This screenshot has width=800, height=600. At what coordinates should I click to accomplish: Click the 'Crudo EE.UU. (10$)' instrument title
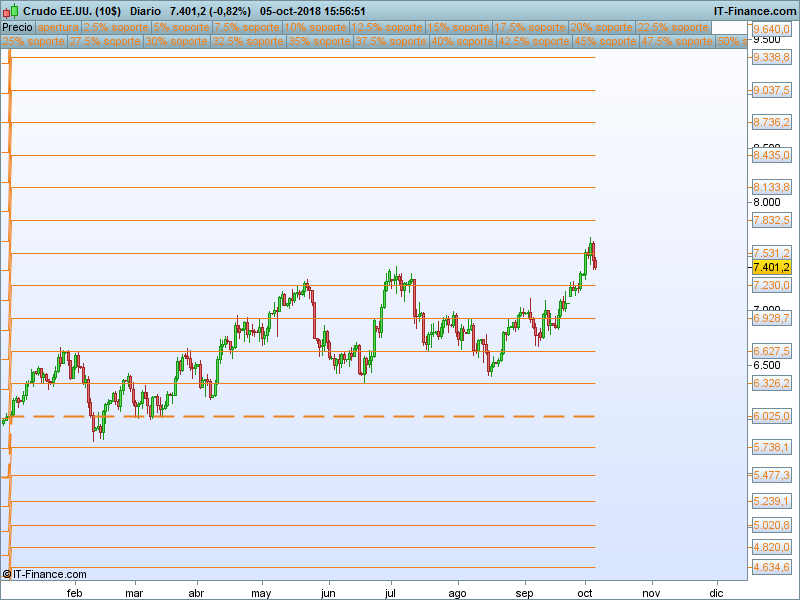click(67, 11)
